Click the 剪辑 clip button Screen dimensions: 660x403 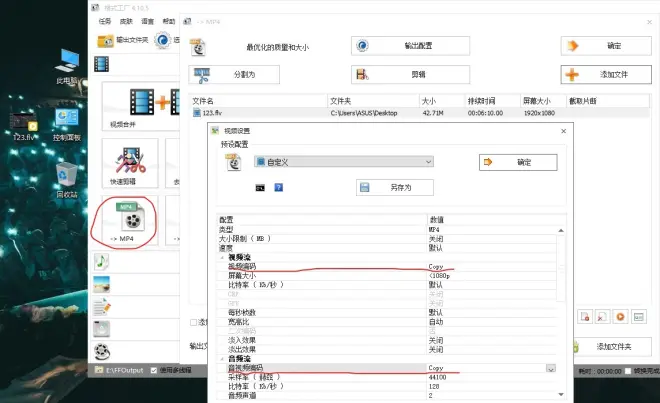pyautogui.click(x=410, y=75)
